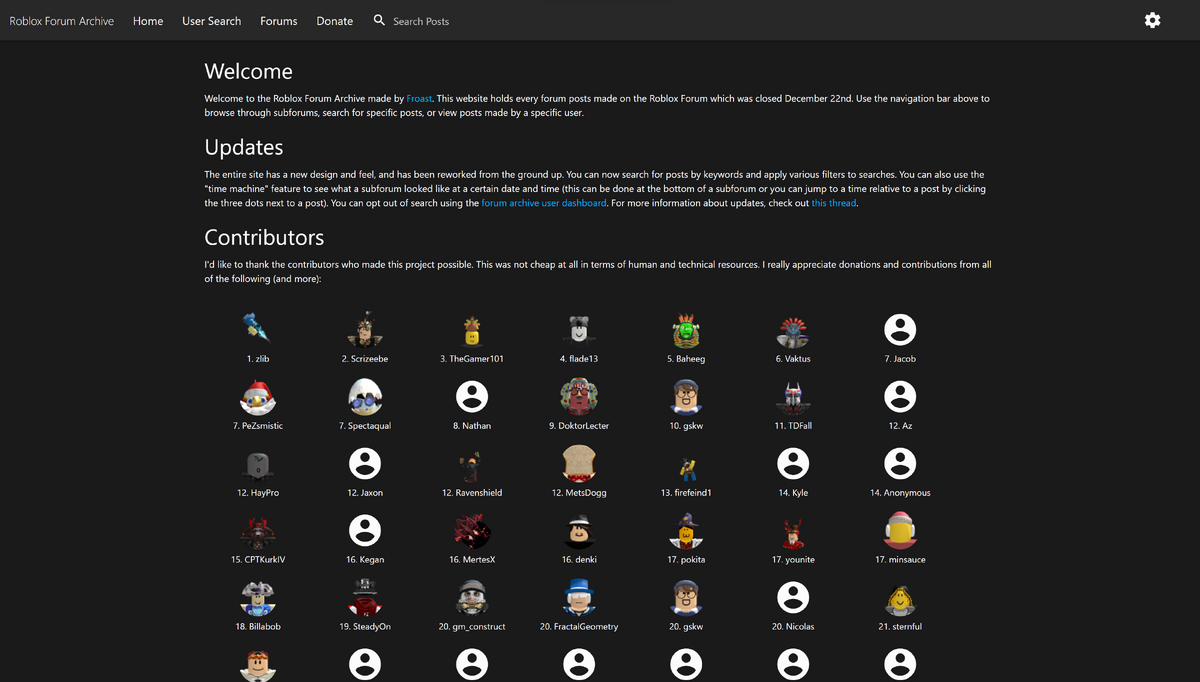Open MetsDogg's contributor avatar
The image size is (1200, 682).
tap(578, 462)
